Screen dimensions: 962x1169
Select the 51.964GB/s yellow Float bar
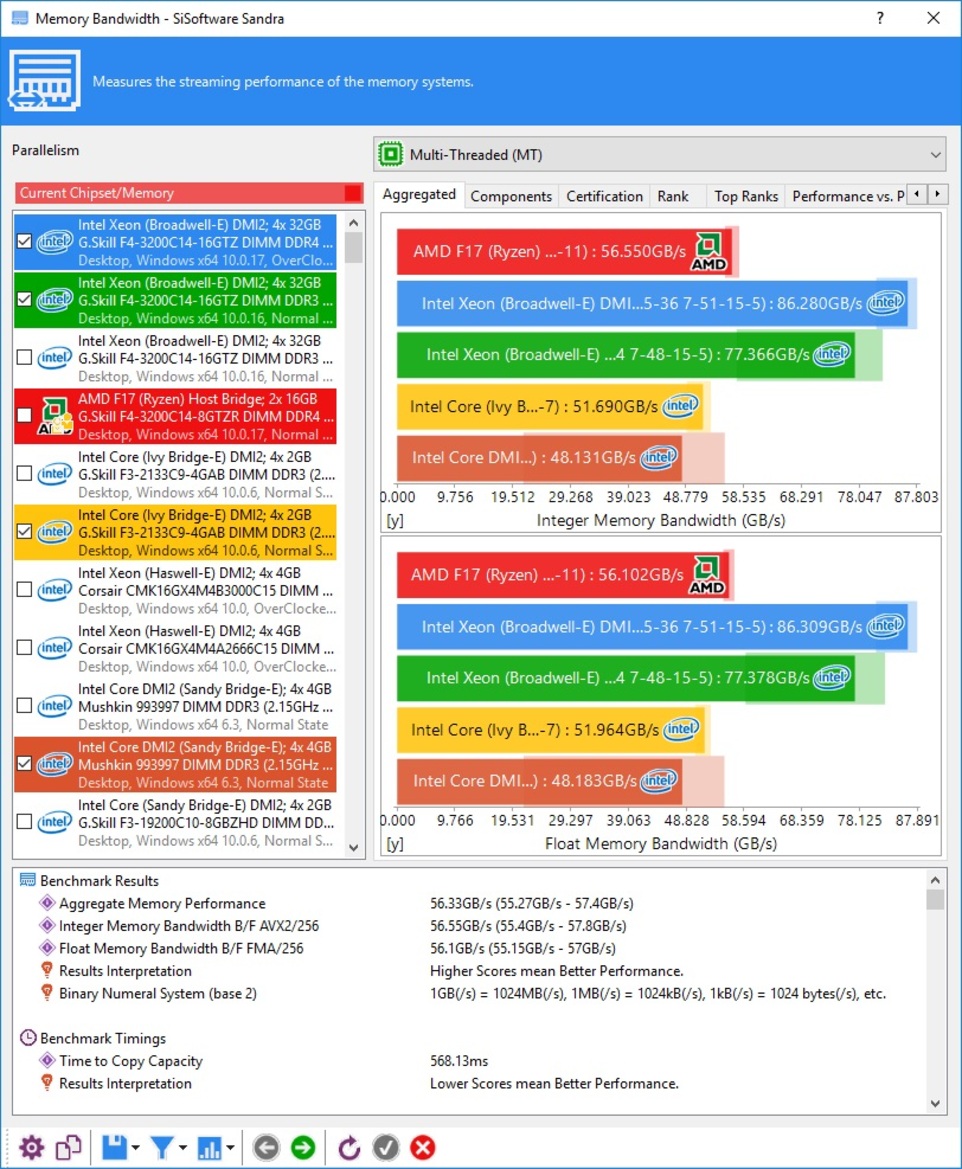tap(550, 729)
